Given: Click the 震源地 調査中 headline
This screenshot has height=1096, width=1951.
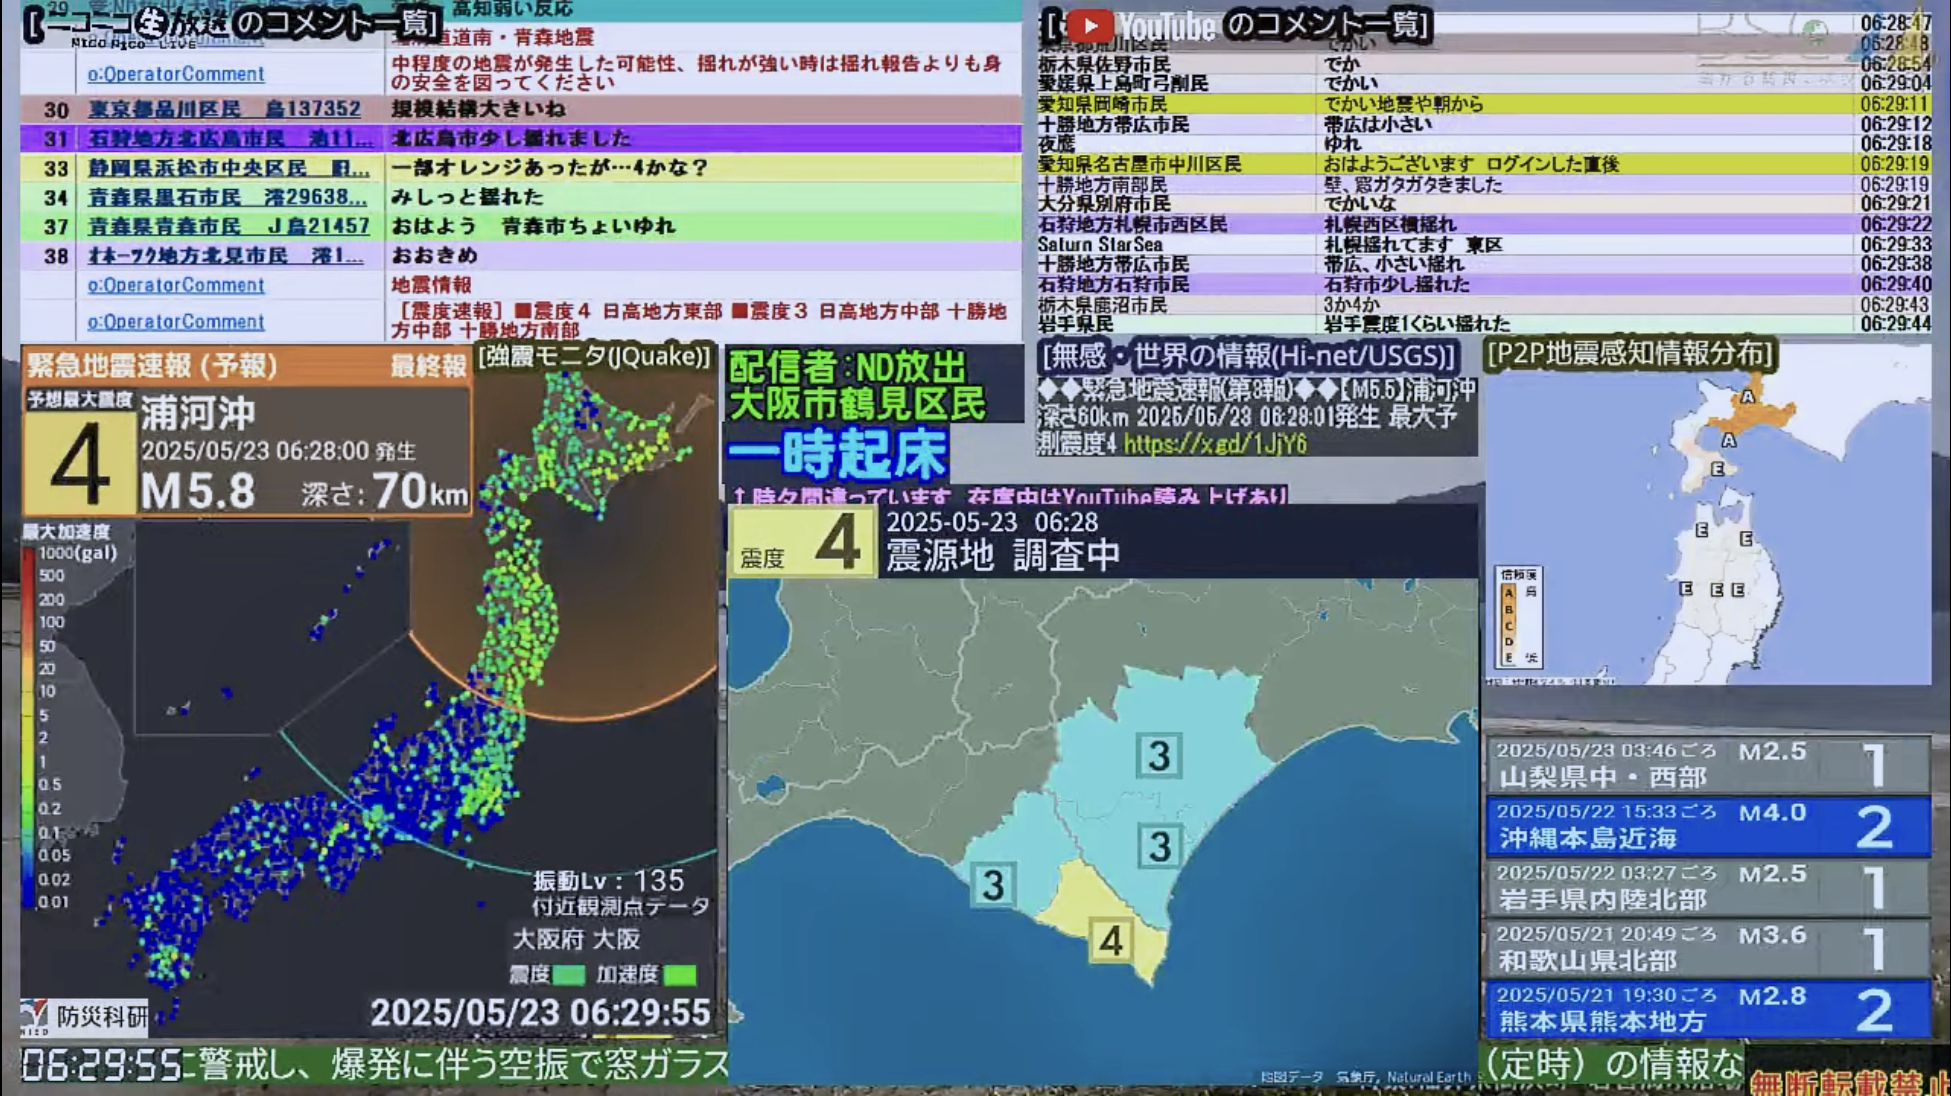Looking at the screenshot, I should 1003,555.
